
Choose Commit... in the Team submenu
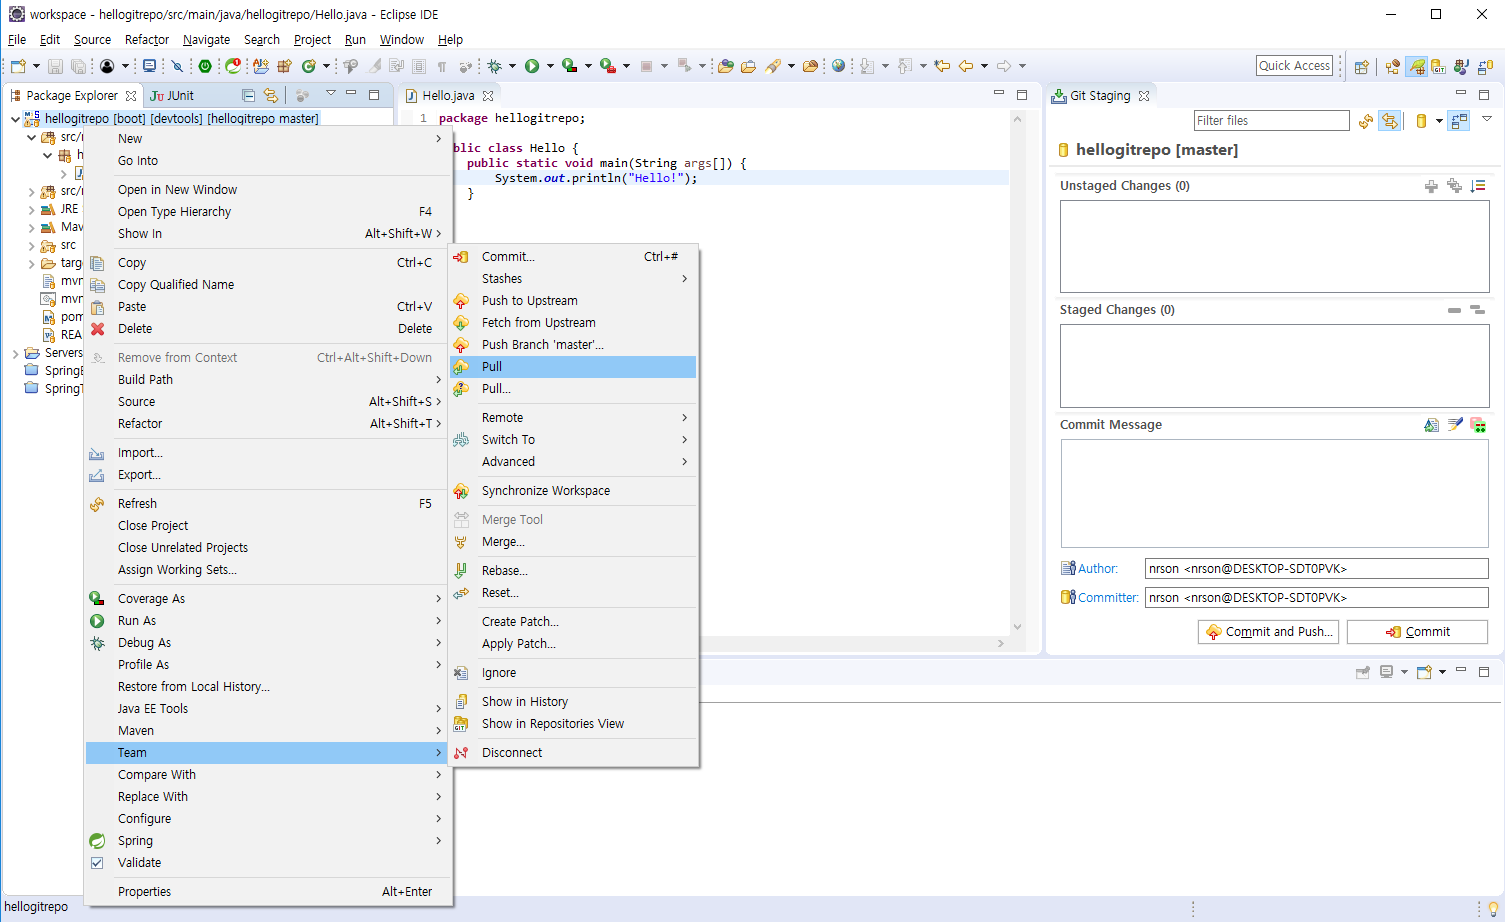573,257
